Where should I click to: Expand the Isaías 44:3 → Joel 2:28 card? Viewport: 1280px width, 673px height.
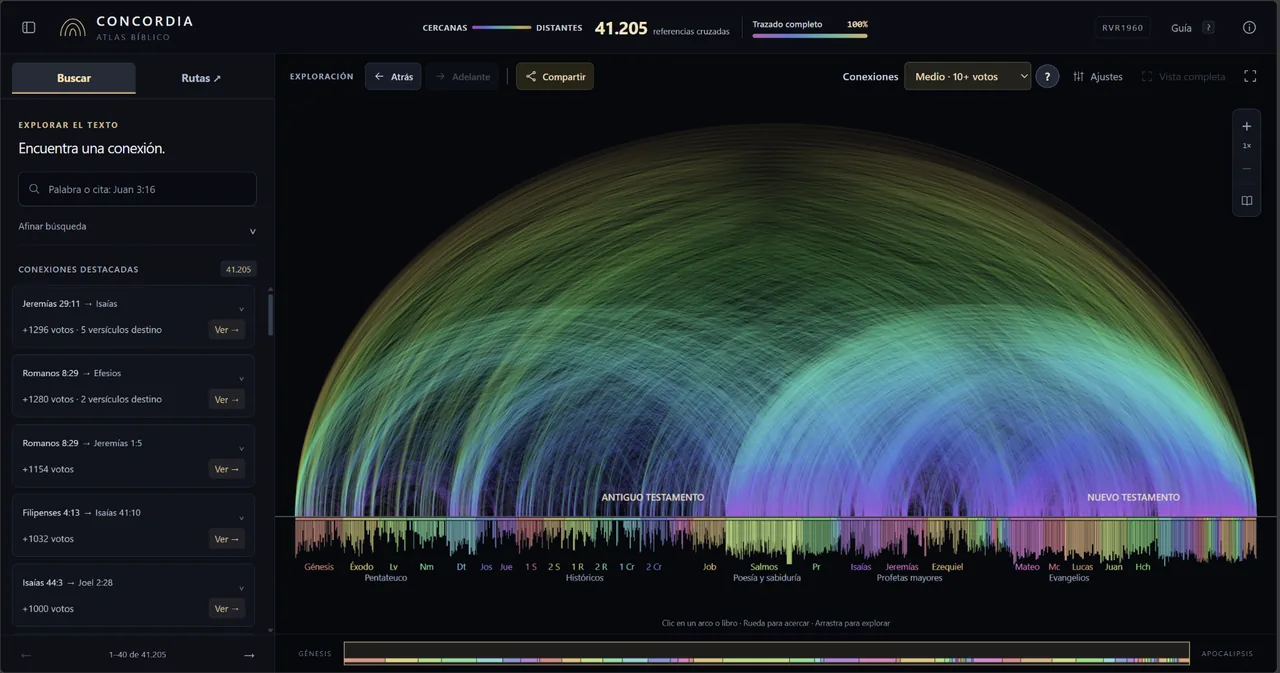click(x=241, y=587)
